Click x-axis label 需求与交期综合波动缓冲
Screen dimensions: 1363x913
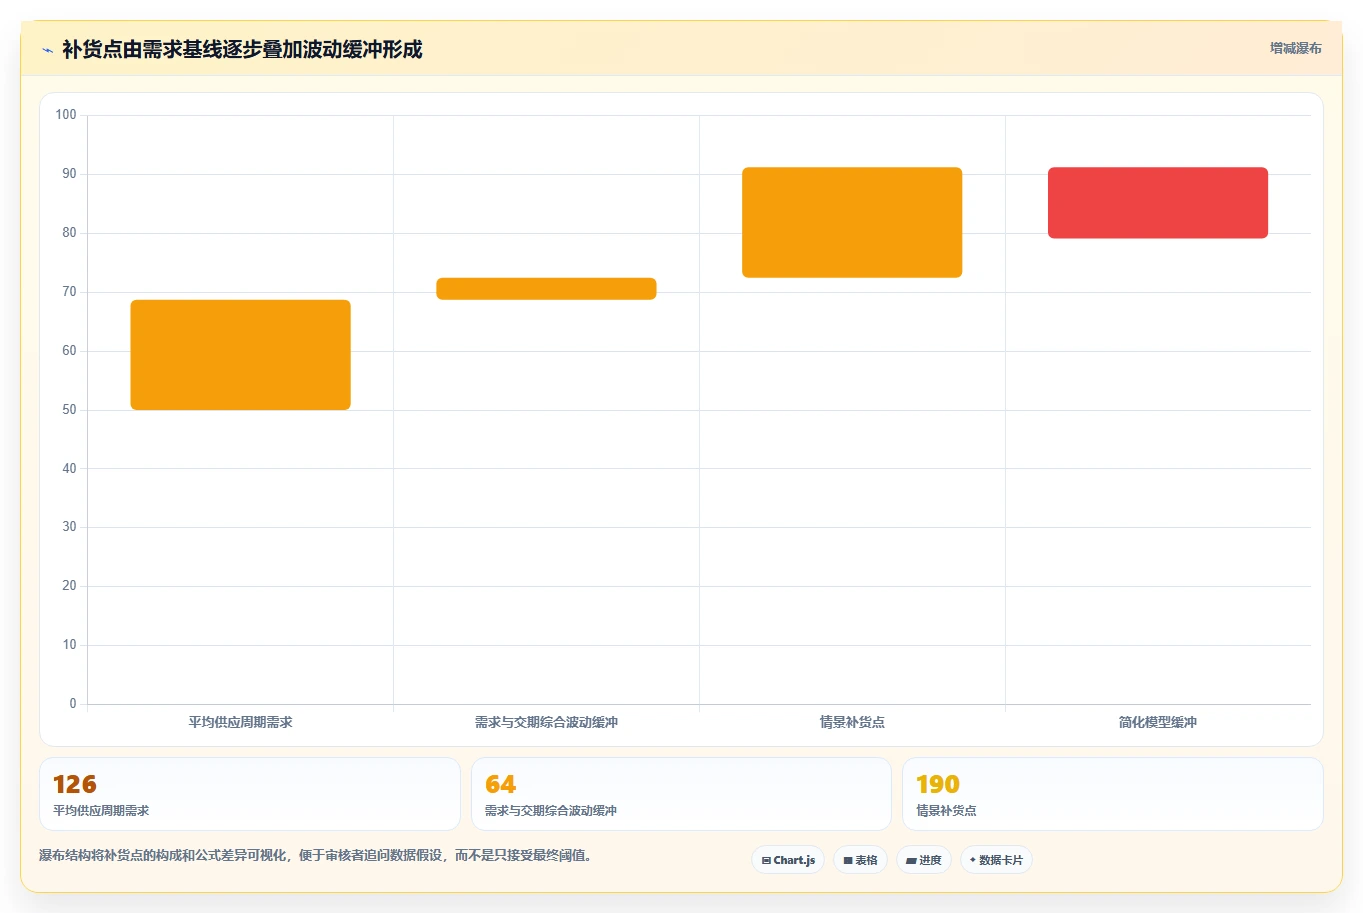click(x=546, y=722)
